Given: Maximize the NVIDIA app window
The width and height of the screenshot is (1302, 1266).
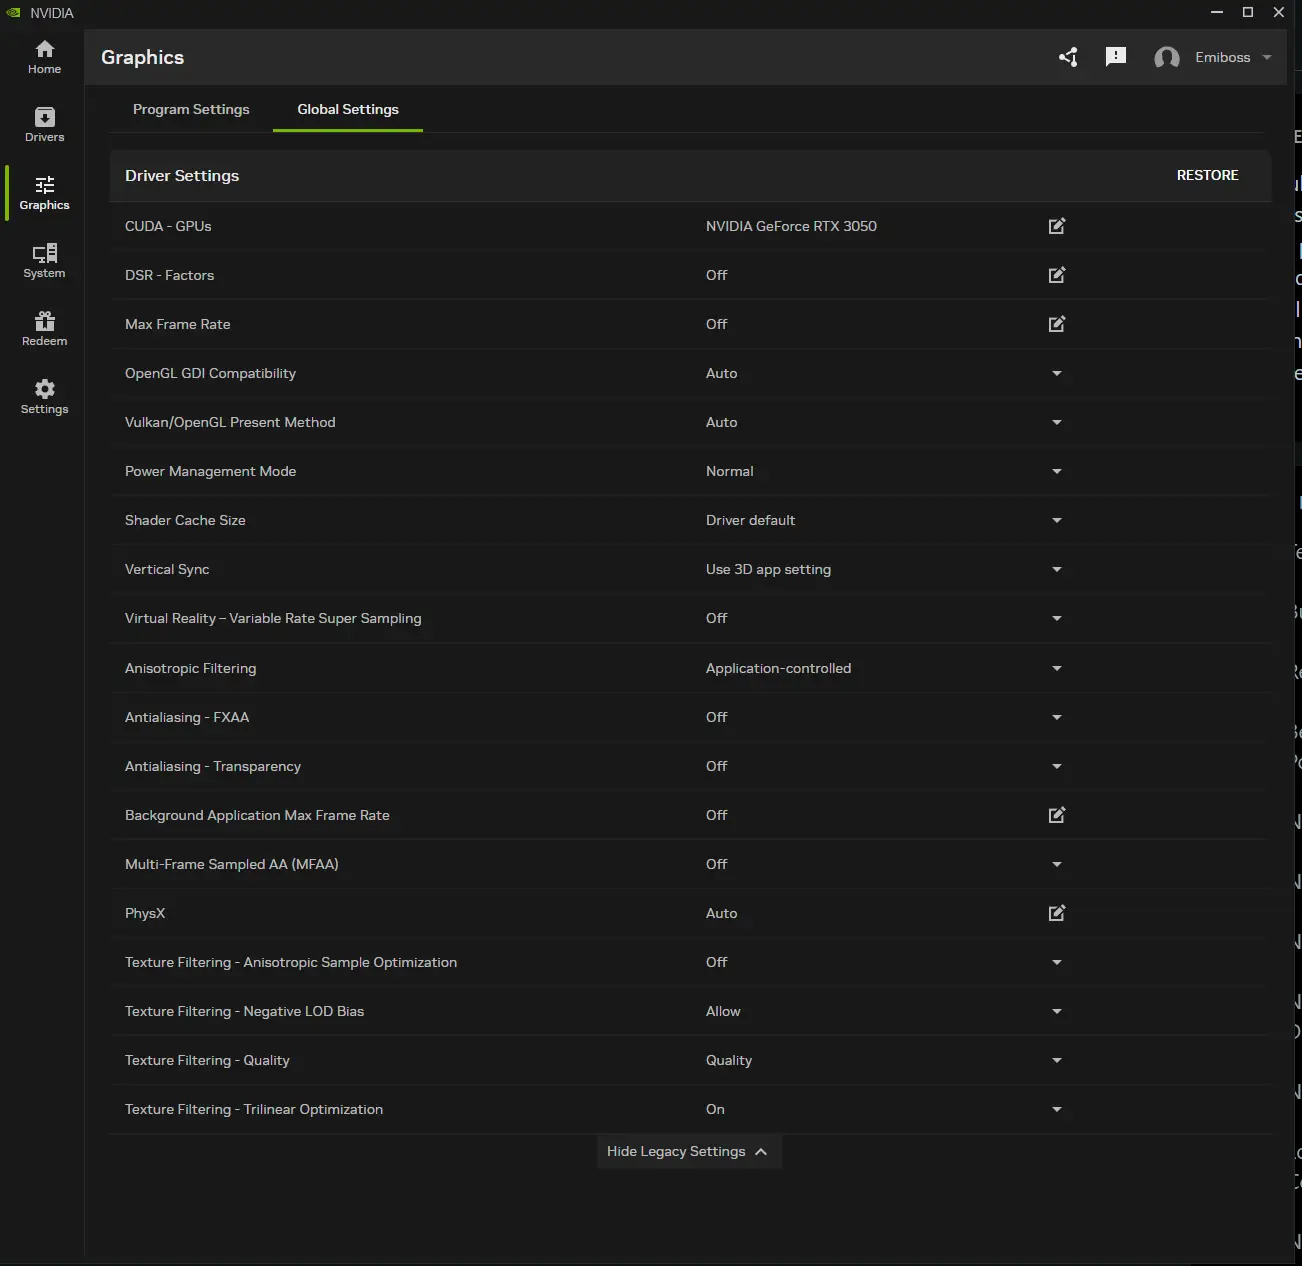Looking at the screenshot, I should pos(1248,12).
